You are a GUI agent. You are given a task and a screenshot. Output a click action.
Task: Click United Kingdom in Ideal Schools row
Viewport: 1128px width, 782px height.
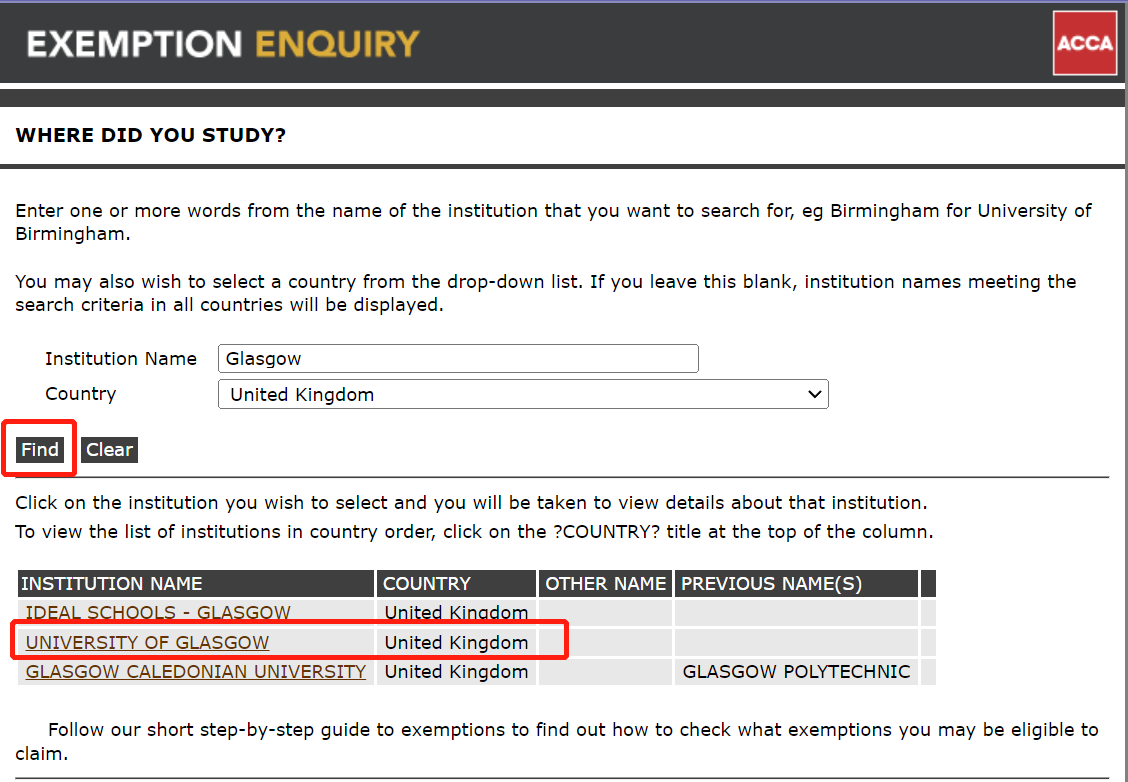[x=456, y=613]
